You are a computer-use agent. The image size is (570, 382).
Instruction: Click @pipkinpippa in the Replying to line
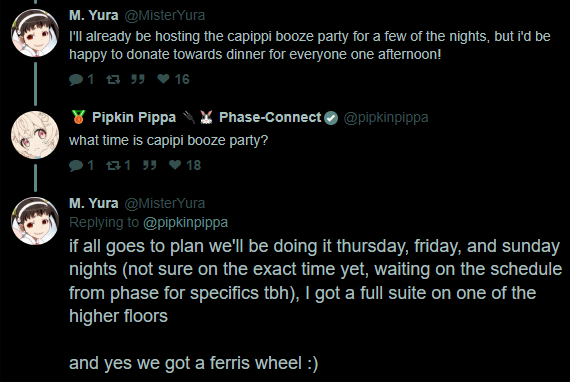coord(185,222)
